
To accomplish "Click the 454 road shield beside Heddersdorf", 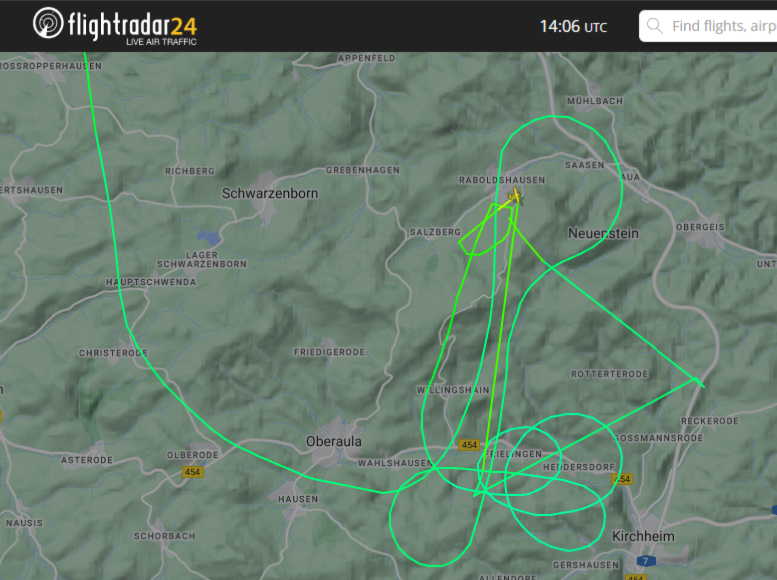I will pyautogui.click(x=622, y=479).
